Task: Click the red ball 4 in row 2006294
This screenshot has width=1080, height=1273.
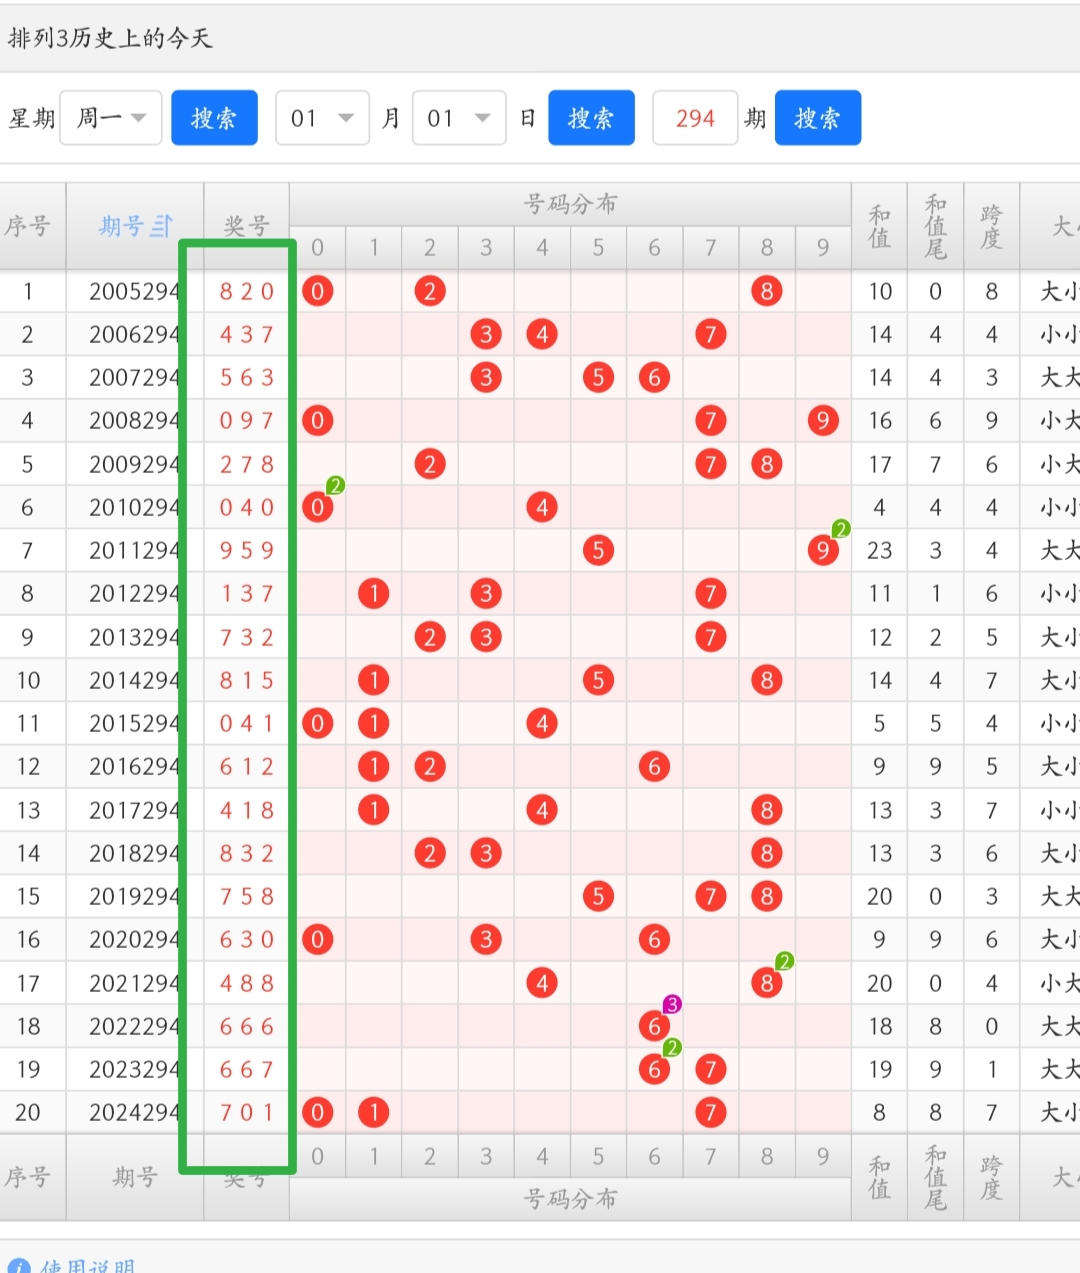Action: coord(542,334)
